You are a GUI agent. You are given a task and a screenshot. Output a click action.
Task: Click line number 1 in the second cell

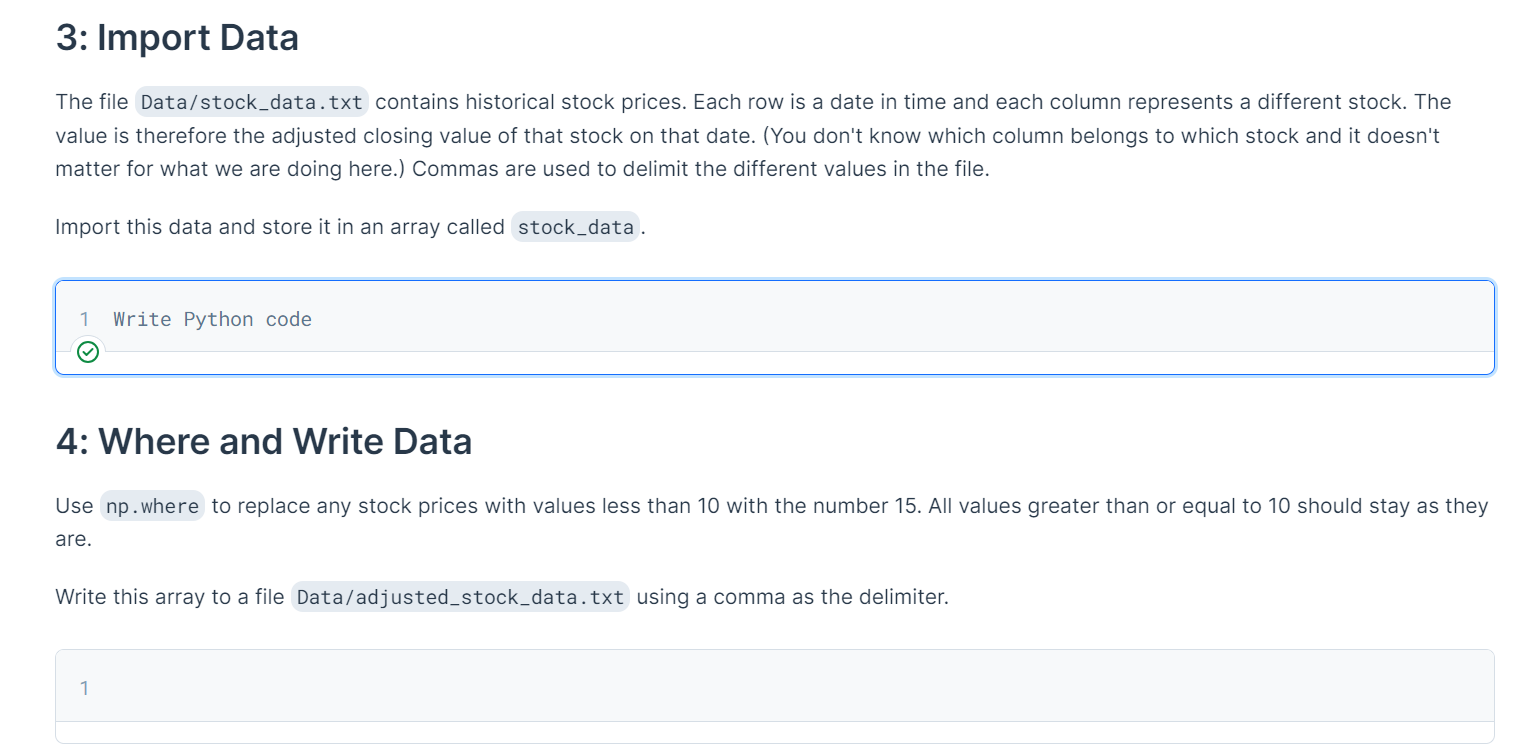(x=84, y=688)
